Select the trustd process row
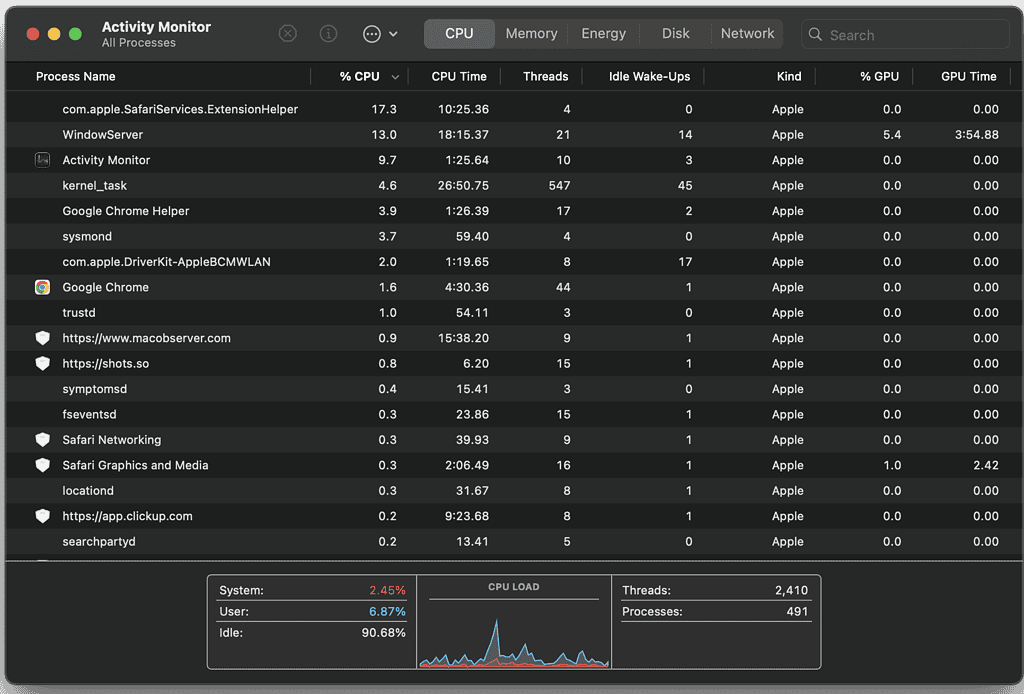Screen dimensions: 1024x694 [514, 313]
